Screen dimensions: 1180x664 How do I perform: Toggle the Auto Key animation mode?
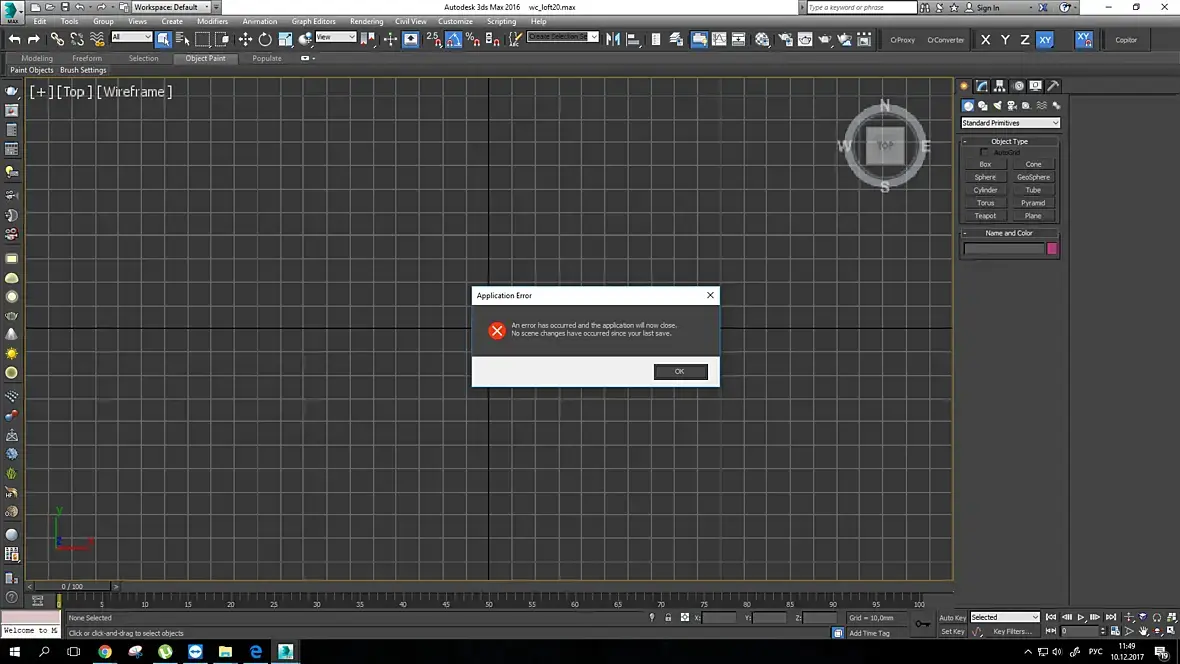point(952,617)
